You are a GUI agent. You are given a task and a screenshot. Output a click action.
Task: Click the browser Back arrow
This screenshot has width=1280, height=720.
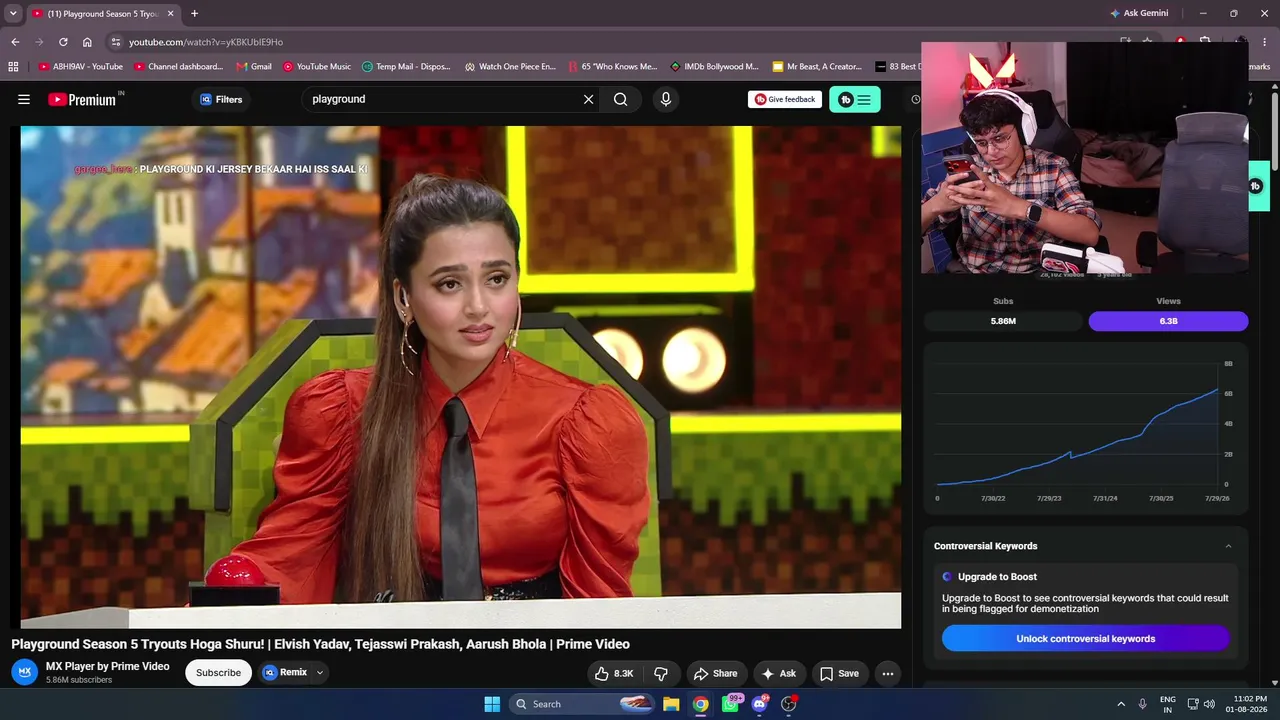[x=15, y=42]
